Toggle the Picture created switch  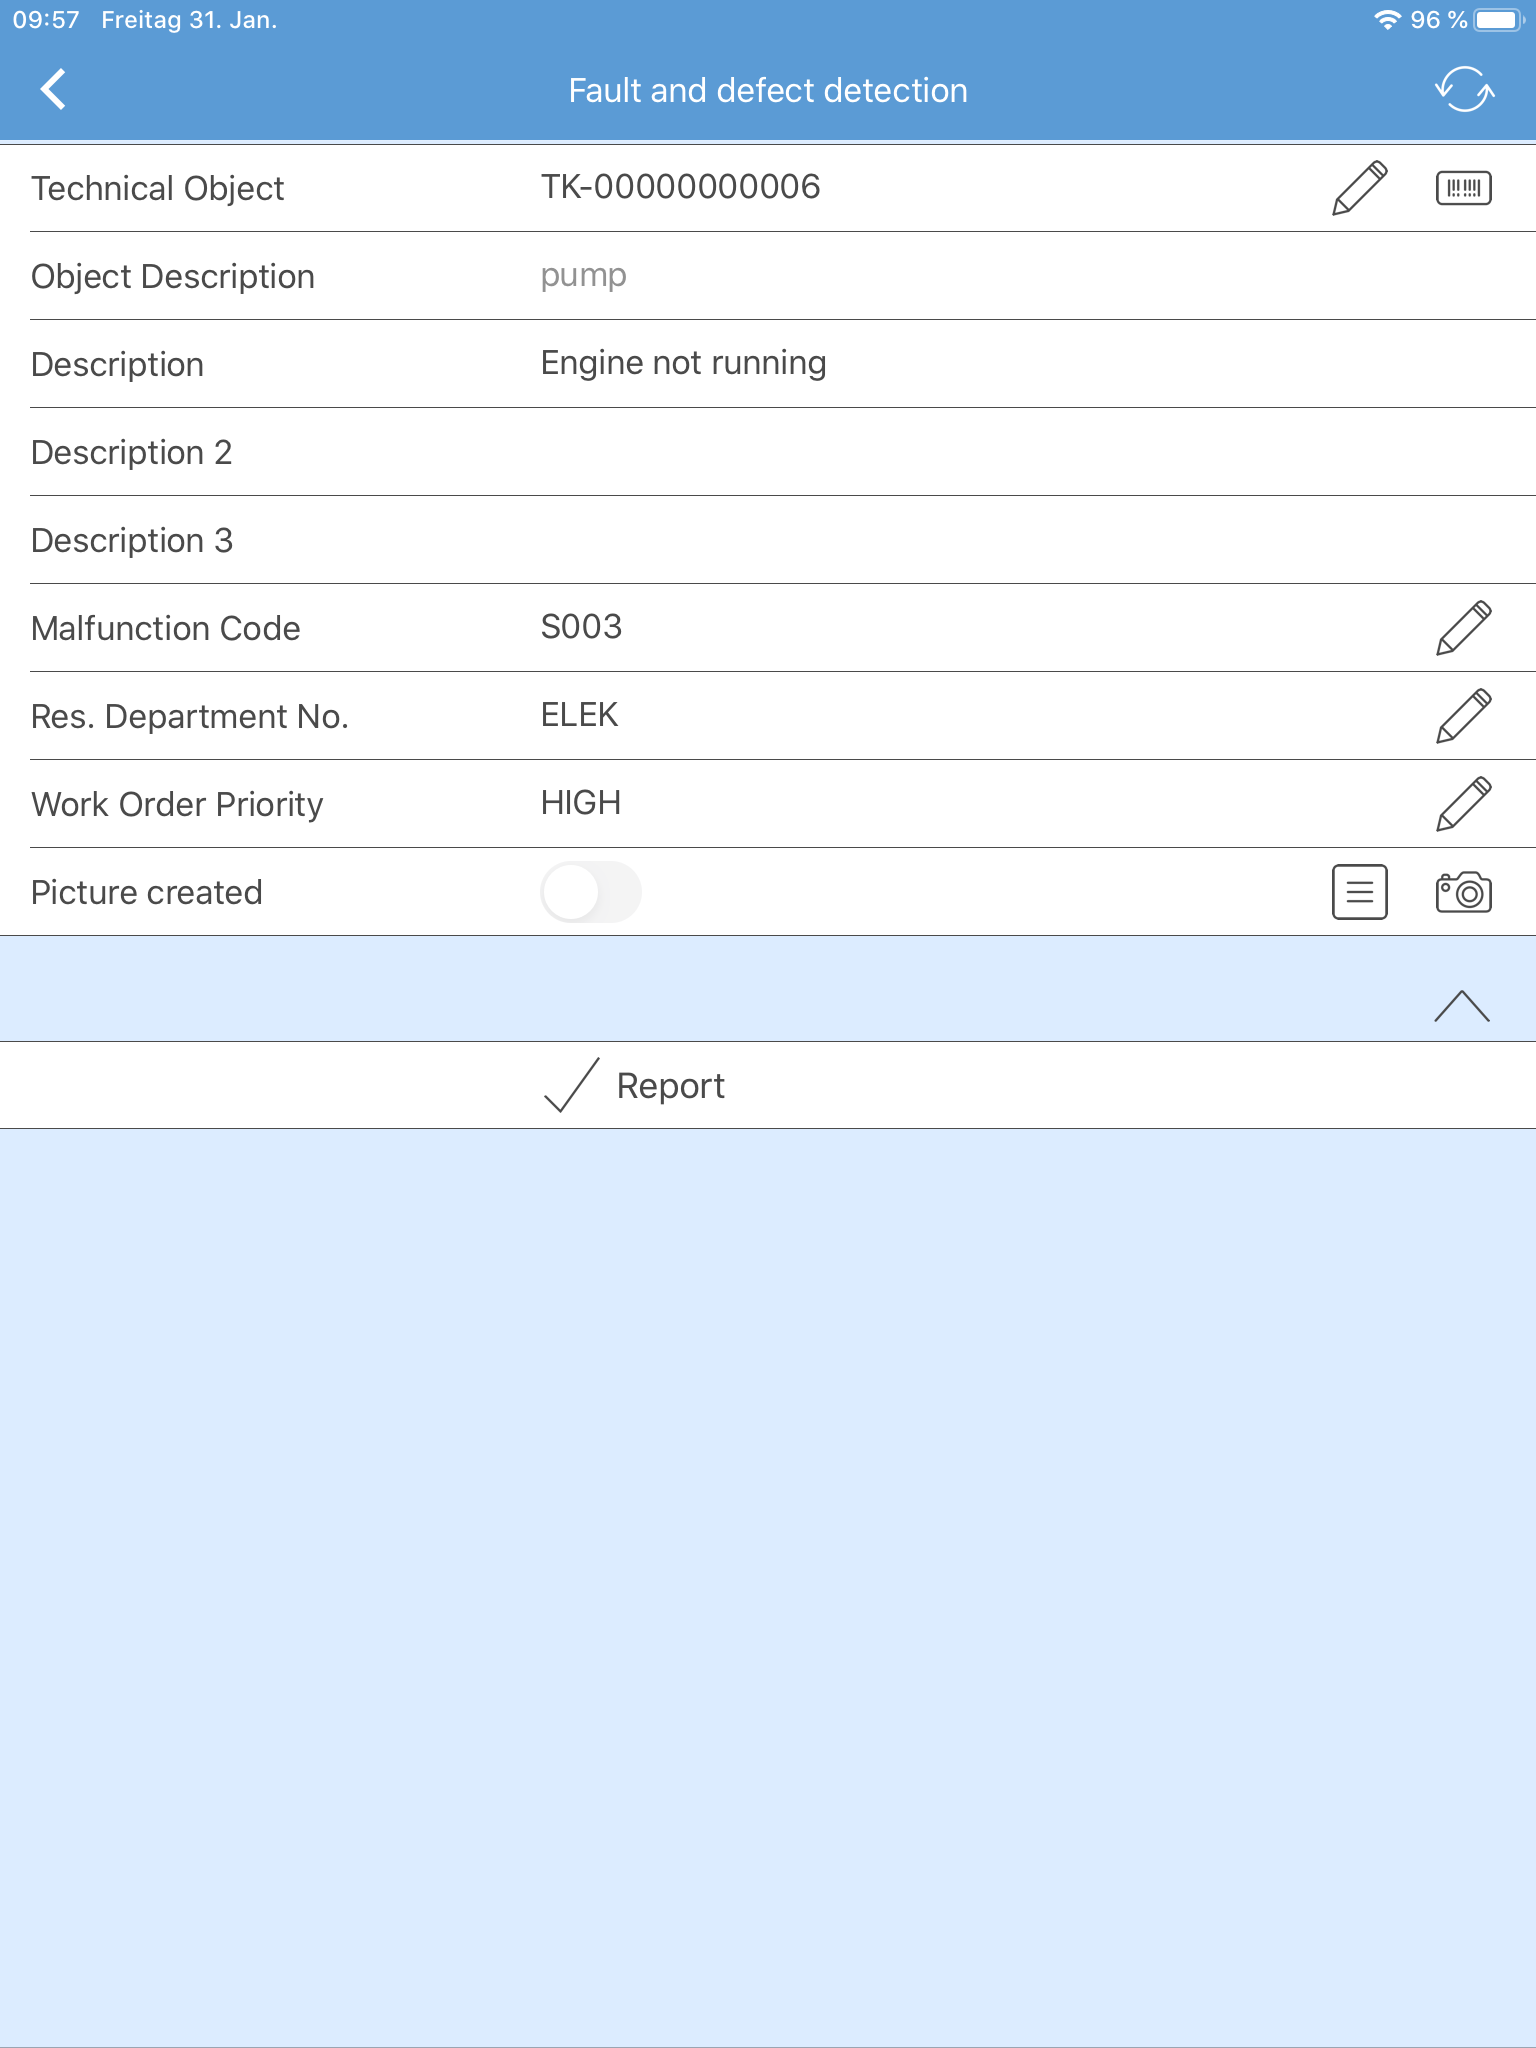point(591,892)
